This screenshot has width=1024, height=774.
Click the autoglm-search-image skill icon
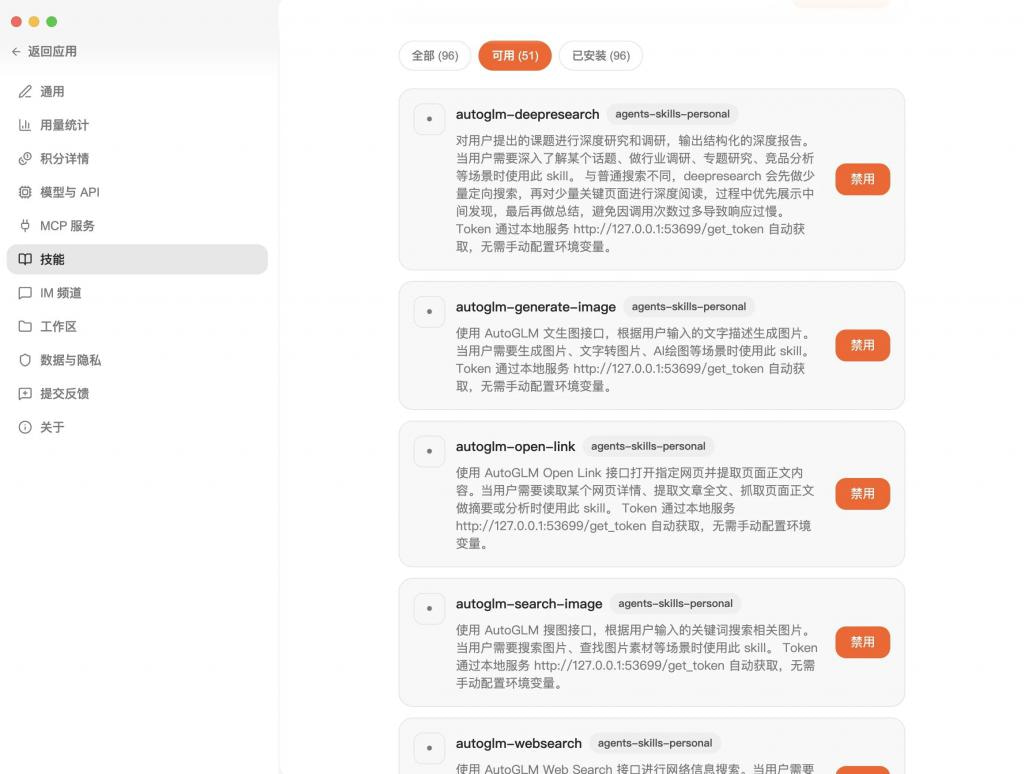429,609
